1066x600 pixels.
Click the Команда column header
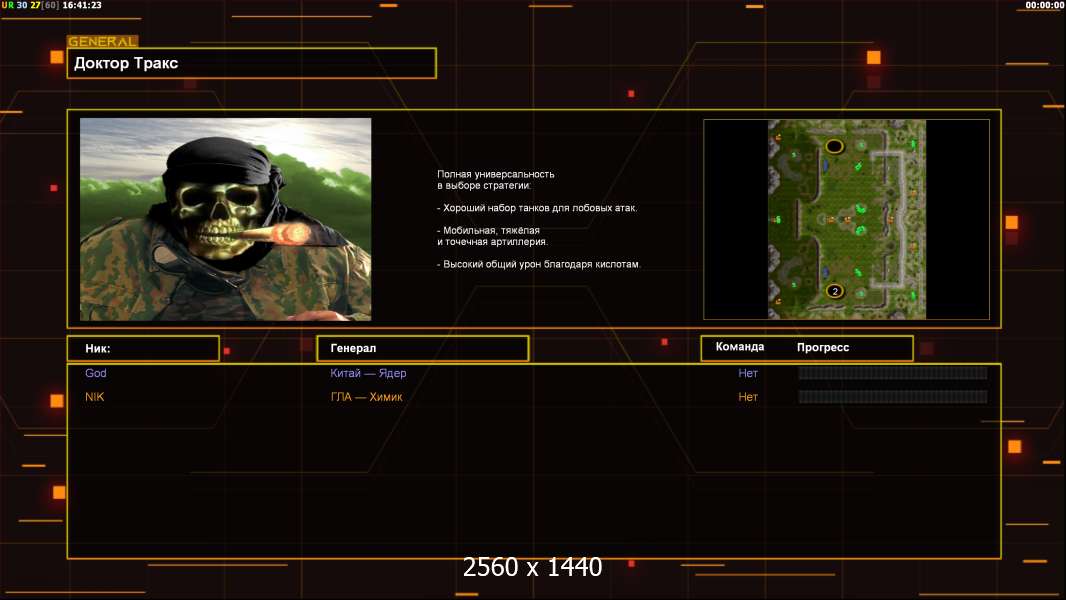coord(740,347)
